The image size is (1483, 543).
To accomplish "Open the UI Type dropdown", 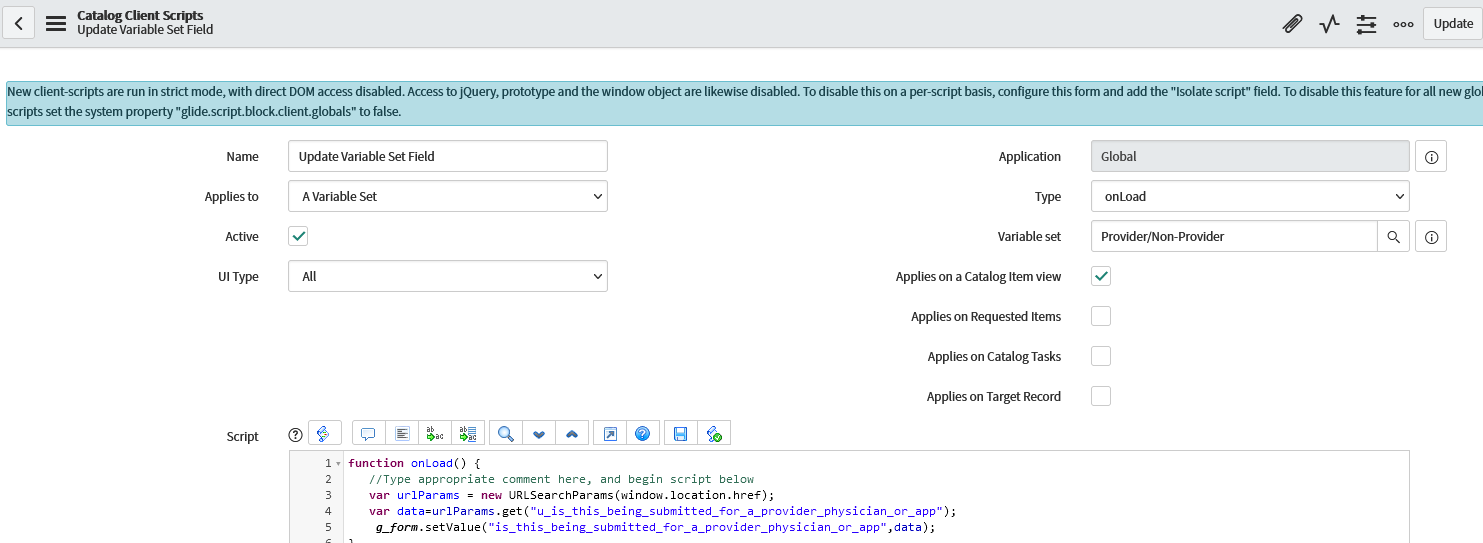I will point(448,276).
